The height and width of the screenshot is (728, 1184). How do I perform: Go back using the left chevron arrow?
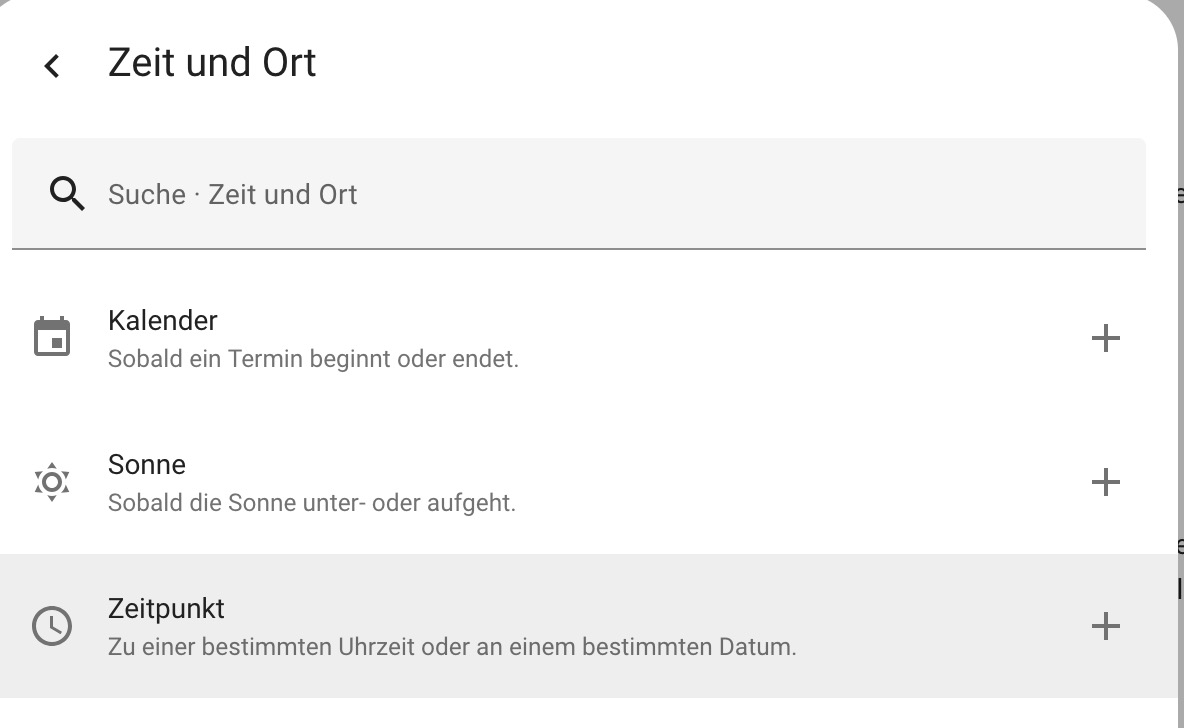[x=52, y=66]
